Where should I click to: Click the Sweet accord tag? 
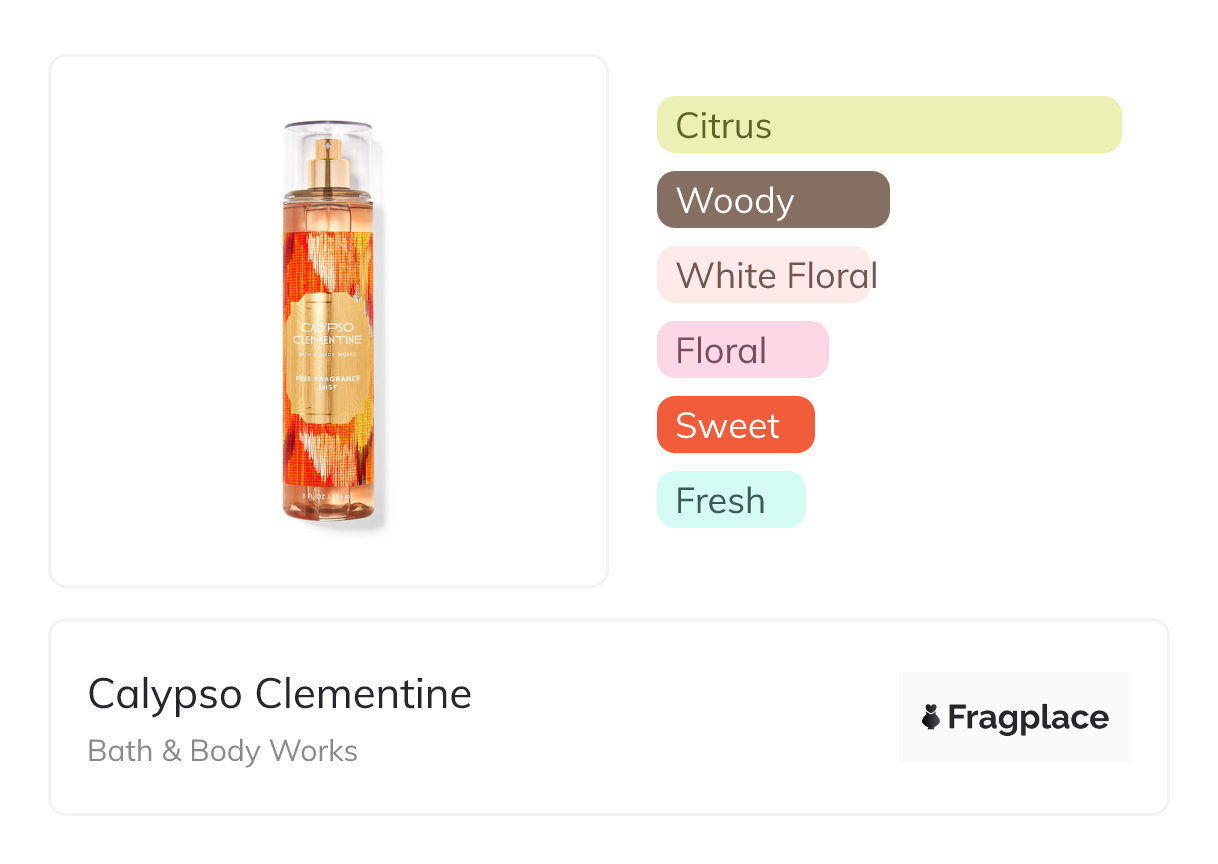pos(735,425)
